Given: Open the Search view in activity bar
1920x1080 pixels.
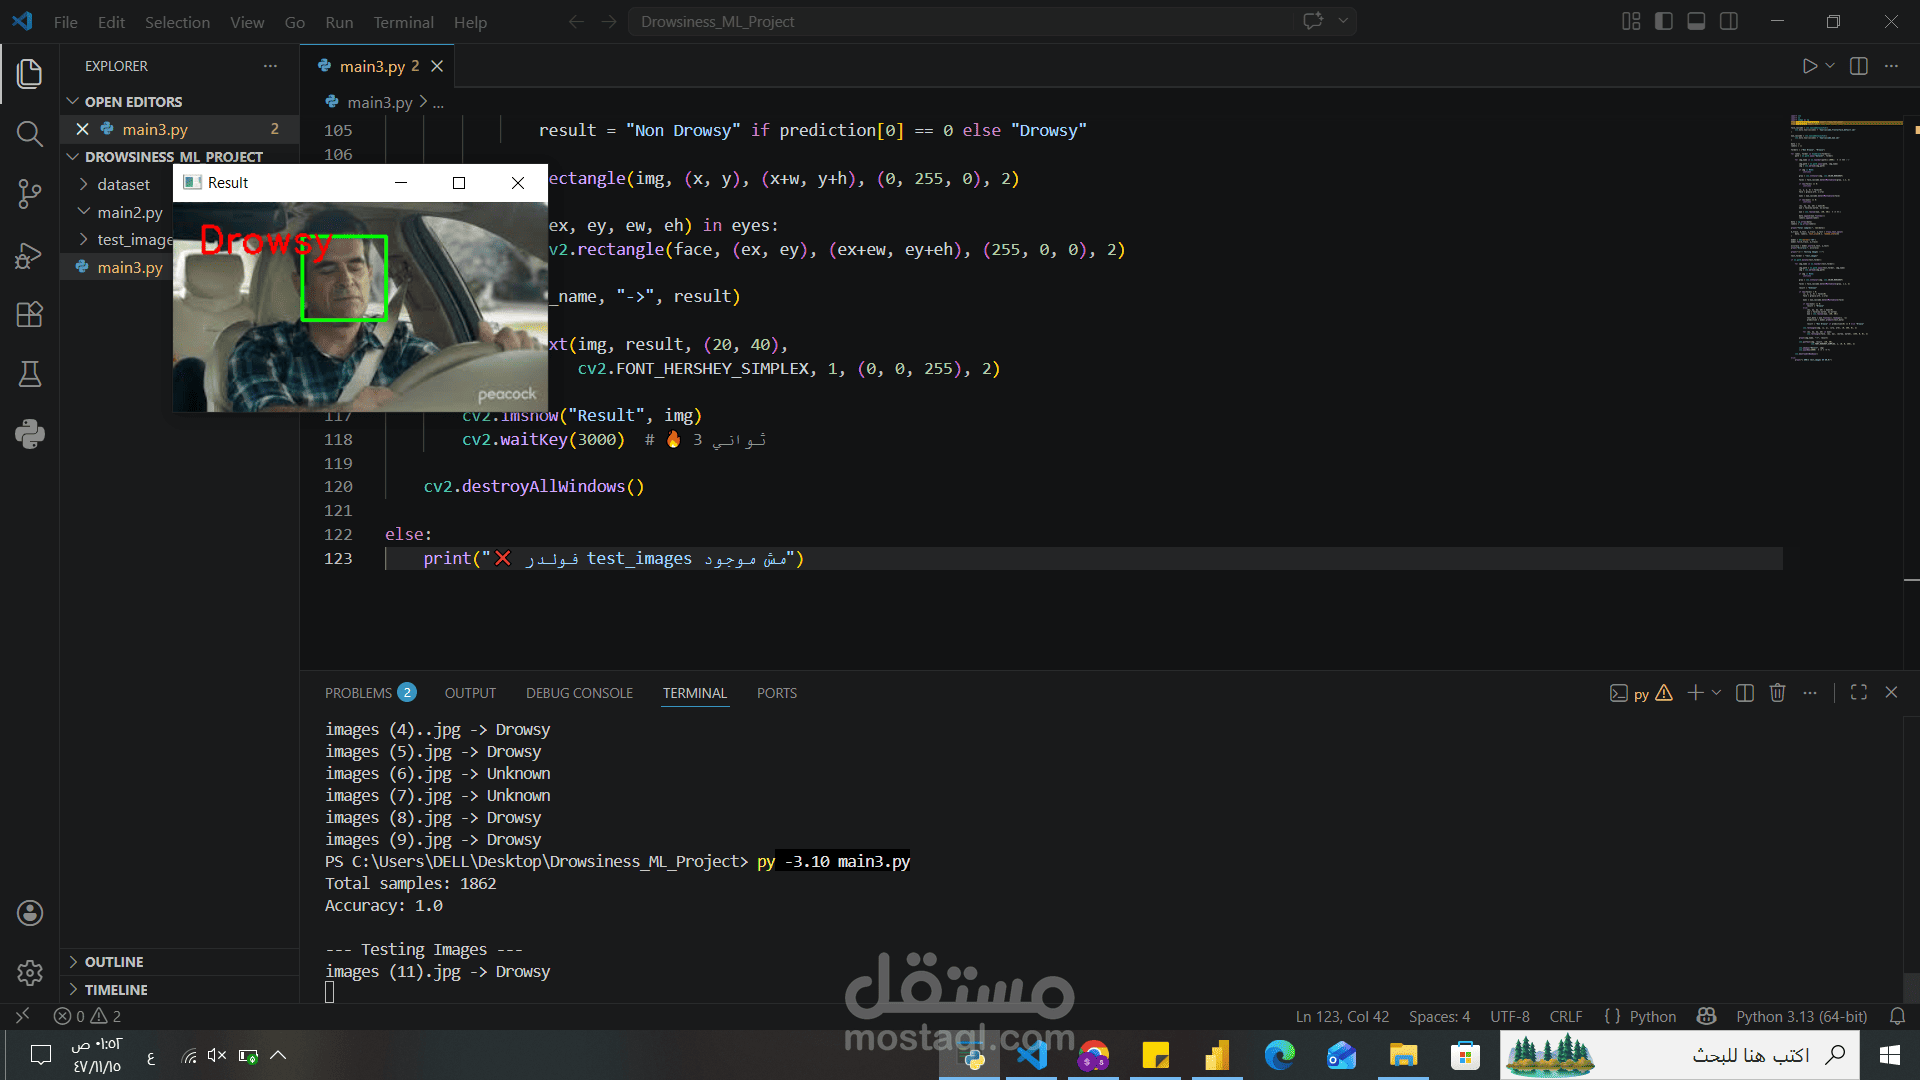Looking at the screenshot, I should 30,133.
